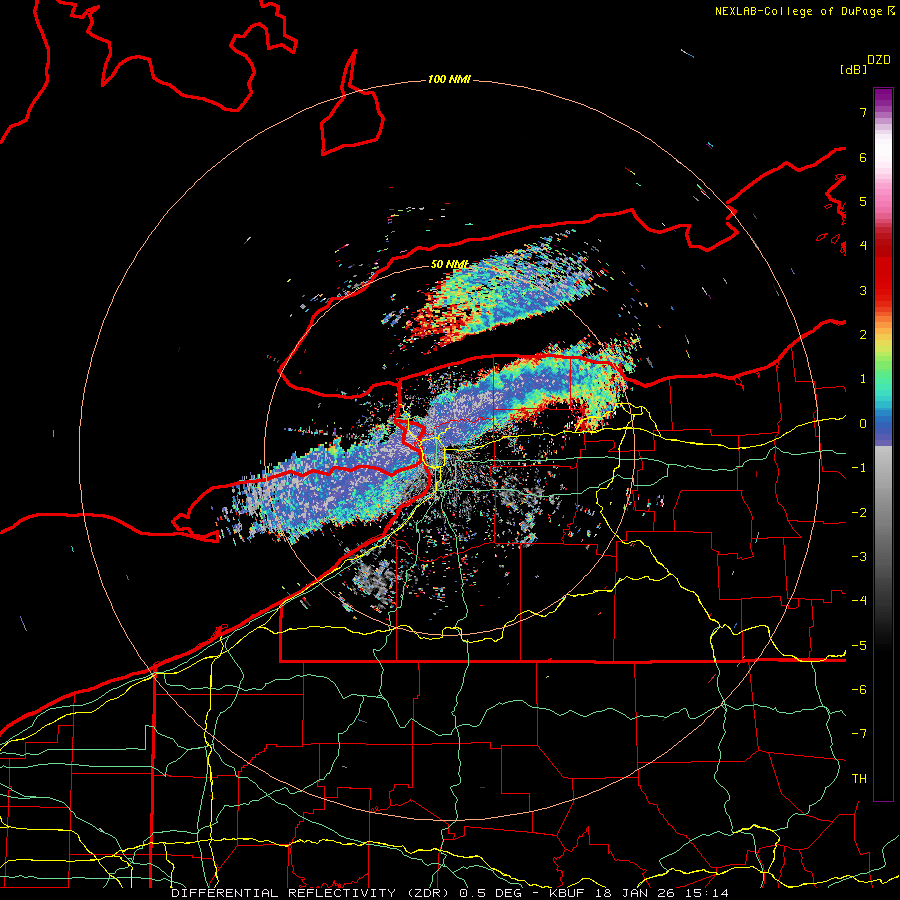Click the positive "5" scale label
Screen dimensions: 900x900
pyautogui.click(x=863, y=201)
